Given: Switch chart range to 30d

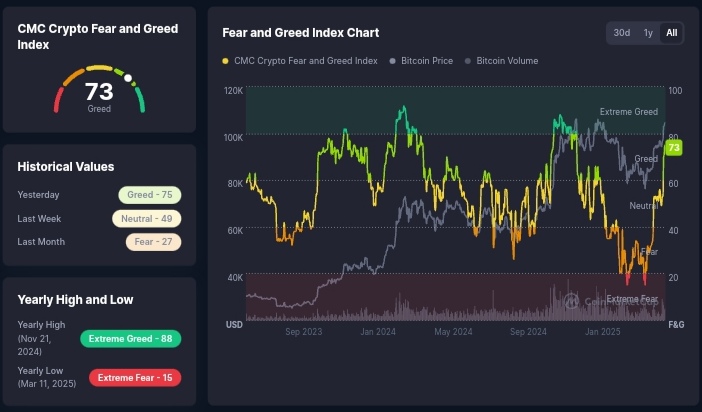Looking at the screenshot, I should point(622,33).
